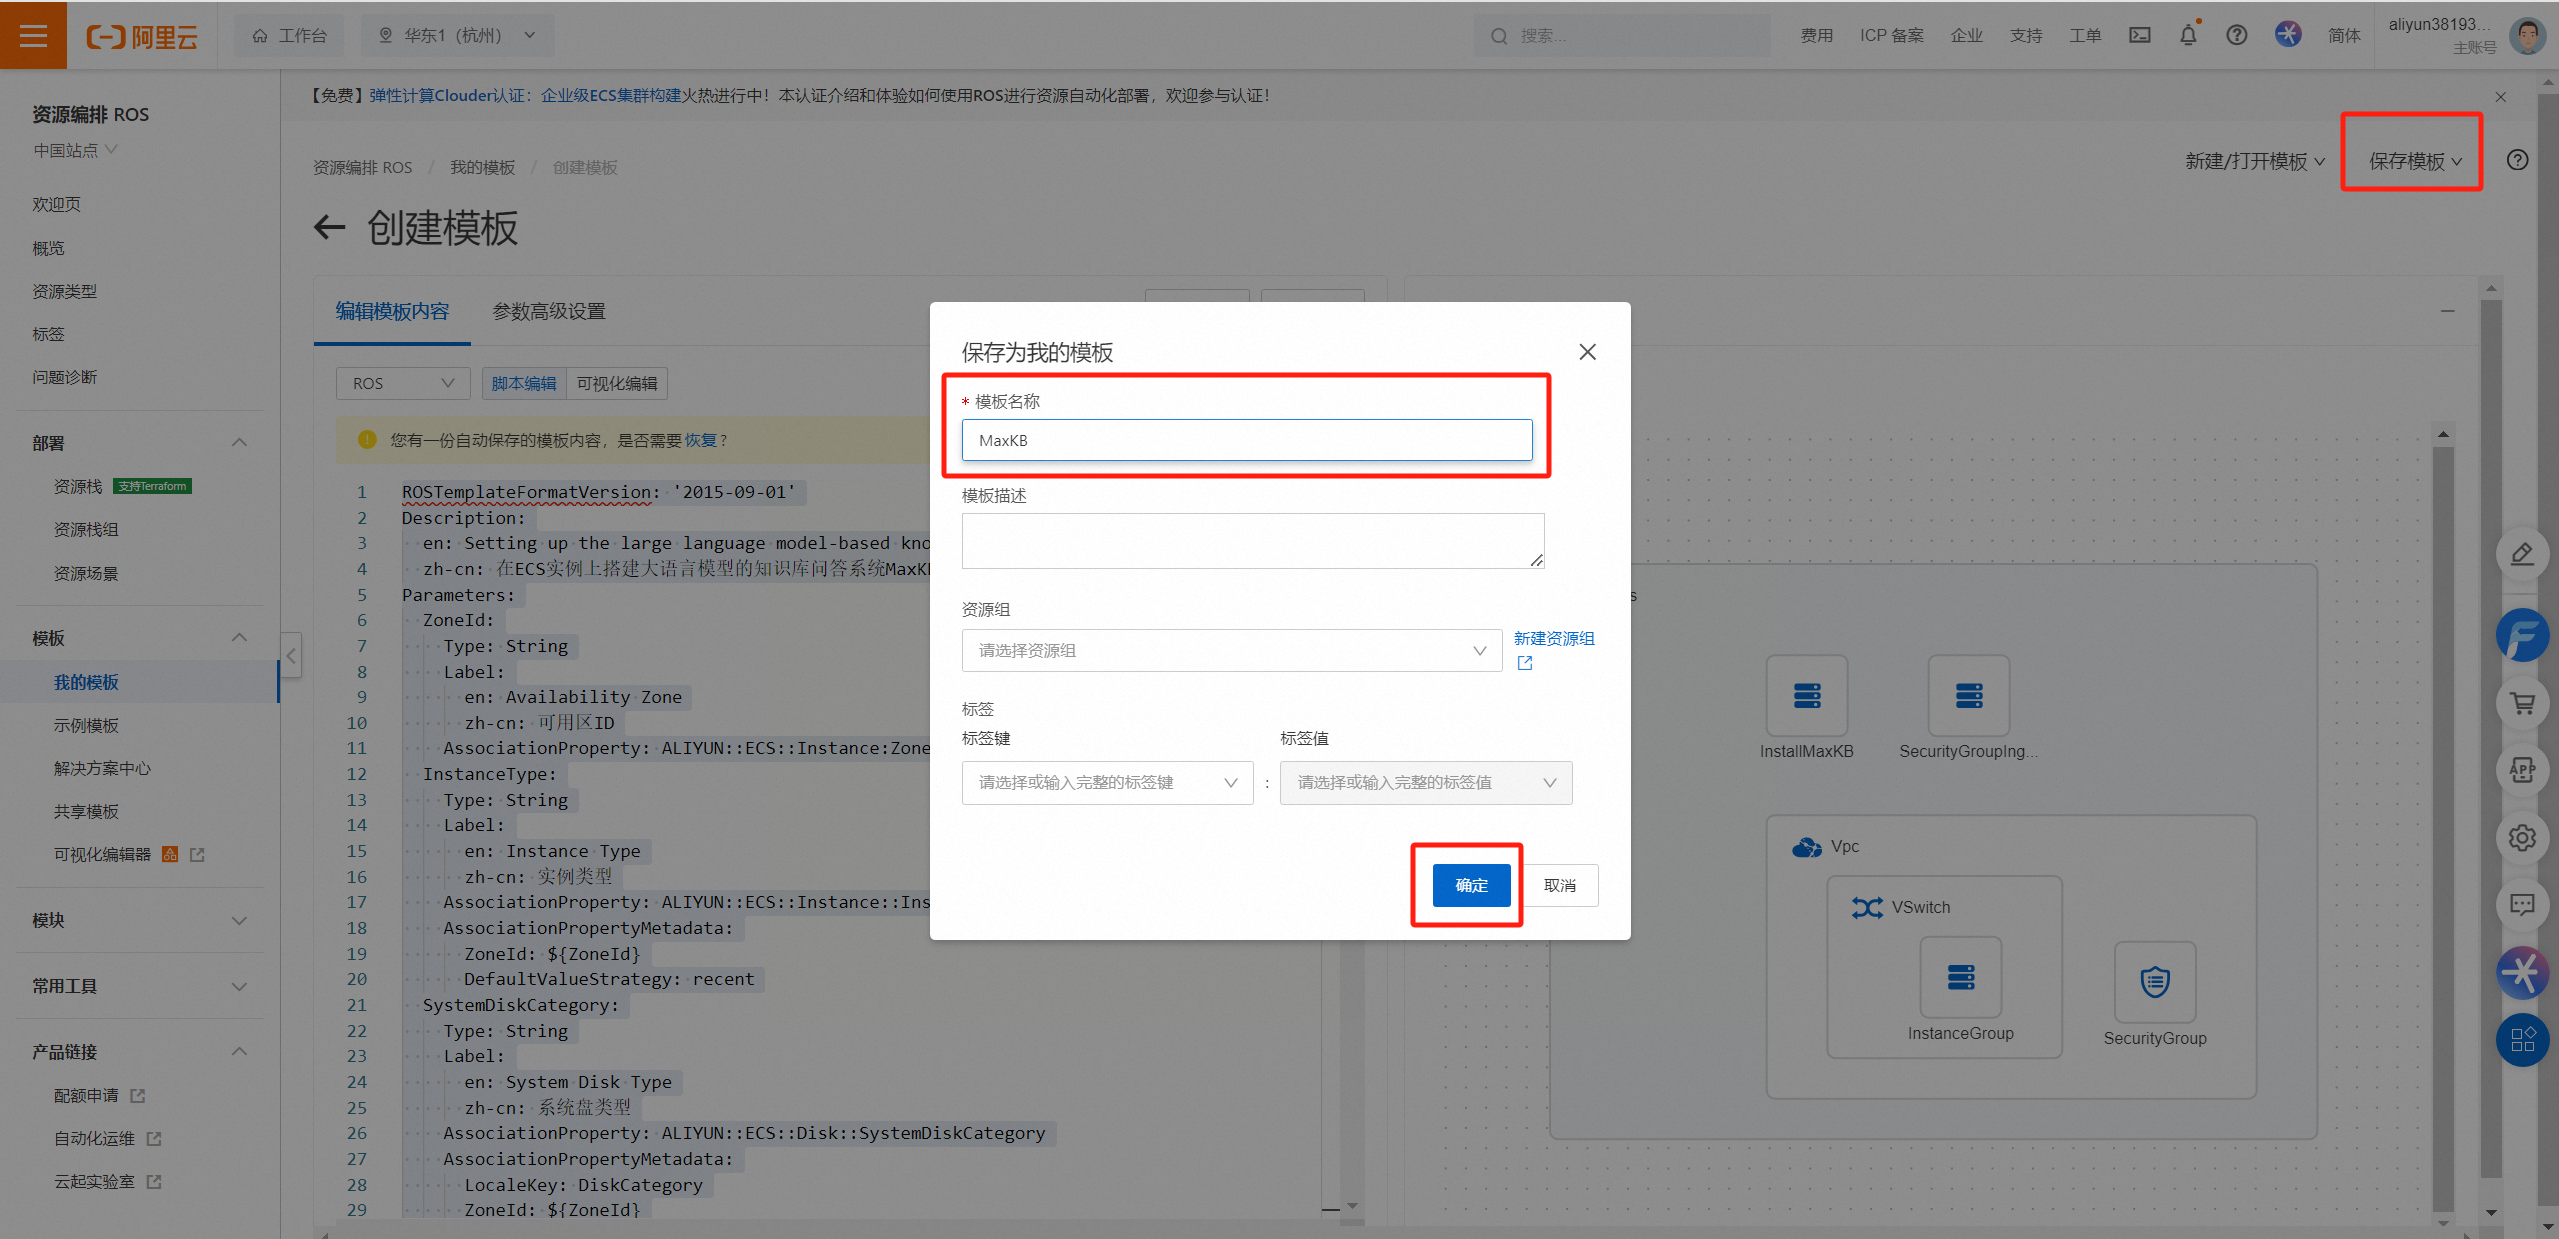The height and width of the screenshot is (1239, 2559).
Task: Switch to 脚本编辑 mode
Action: point(524,384)
